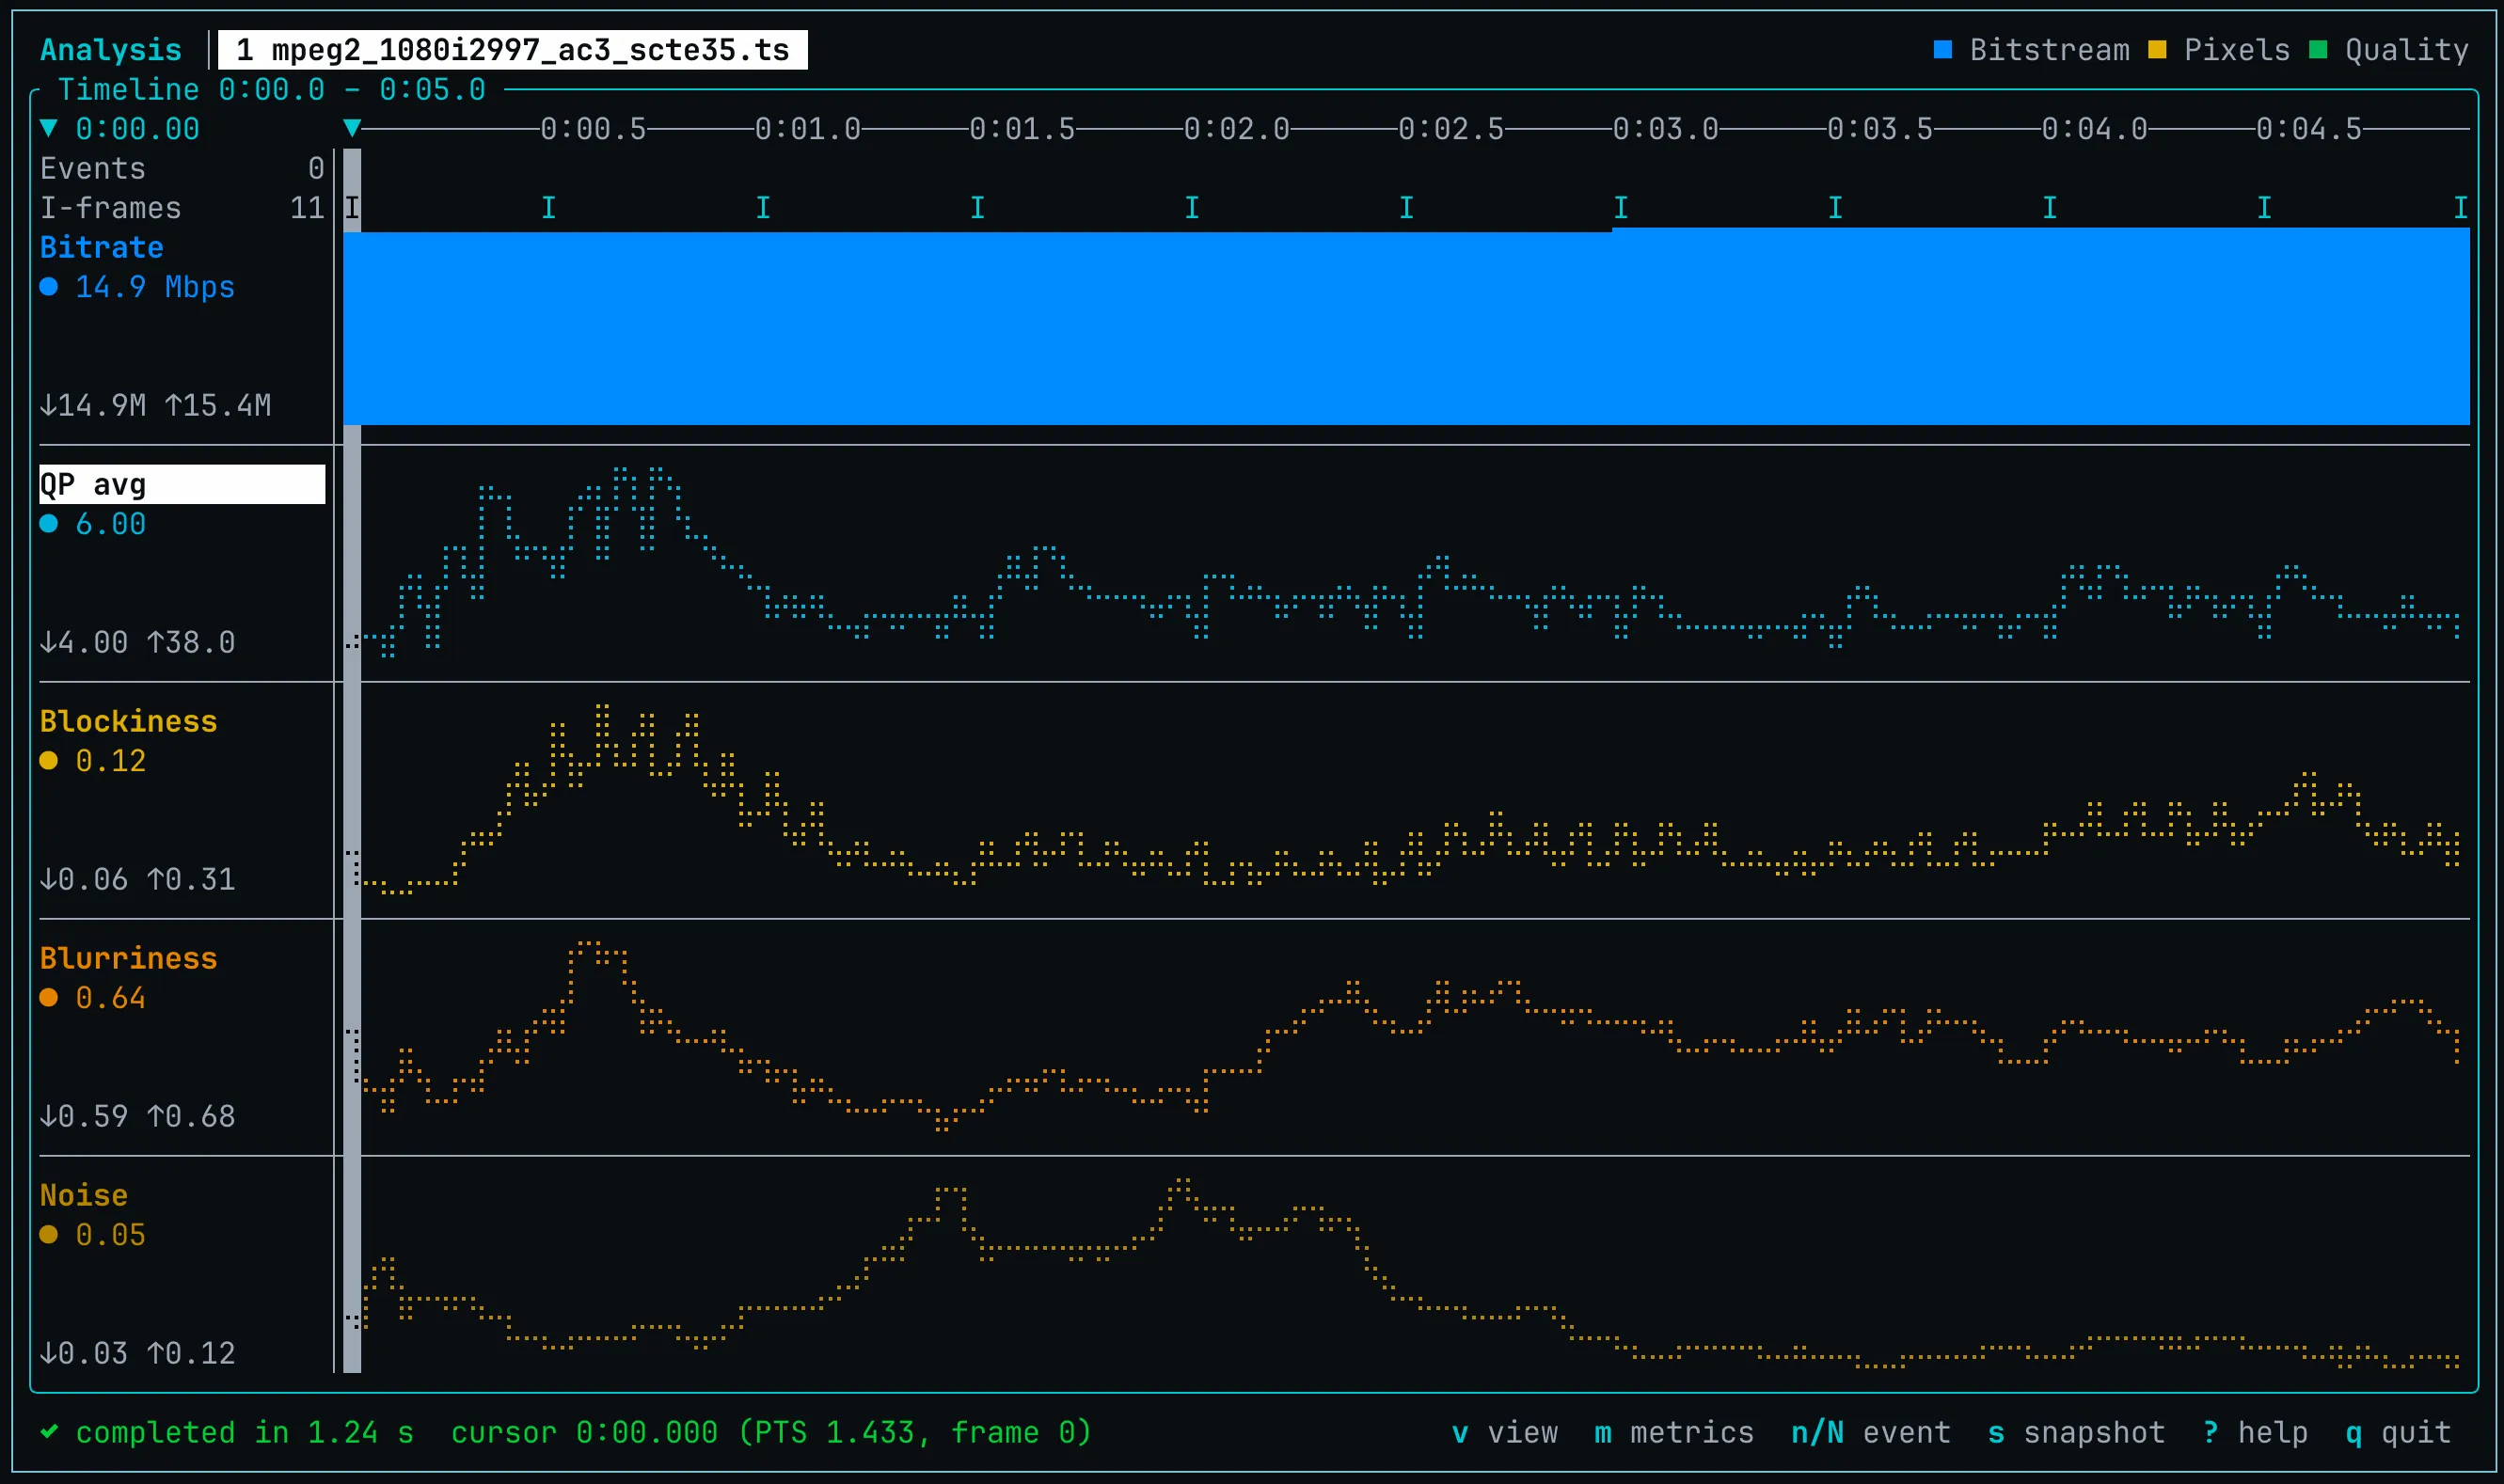Click the yellow Pixels legend swatch
2504x1484 pixels.
click(x=2157, y=50)
